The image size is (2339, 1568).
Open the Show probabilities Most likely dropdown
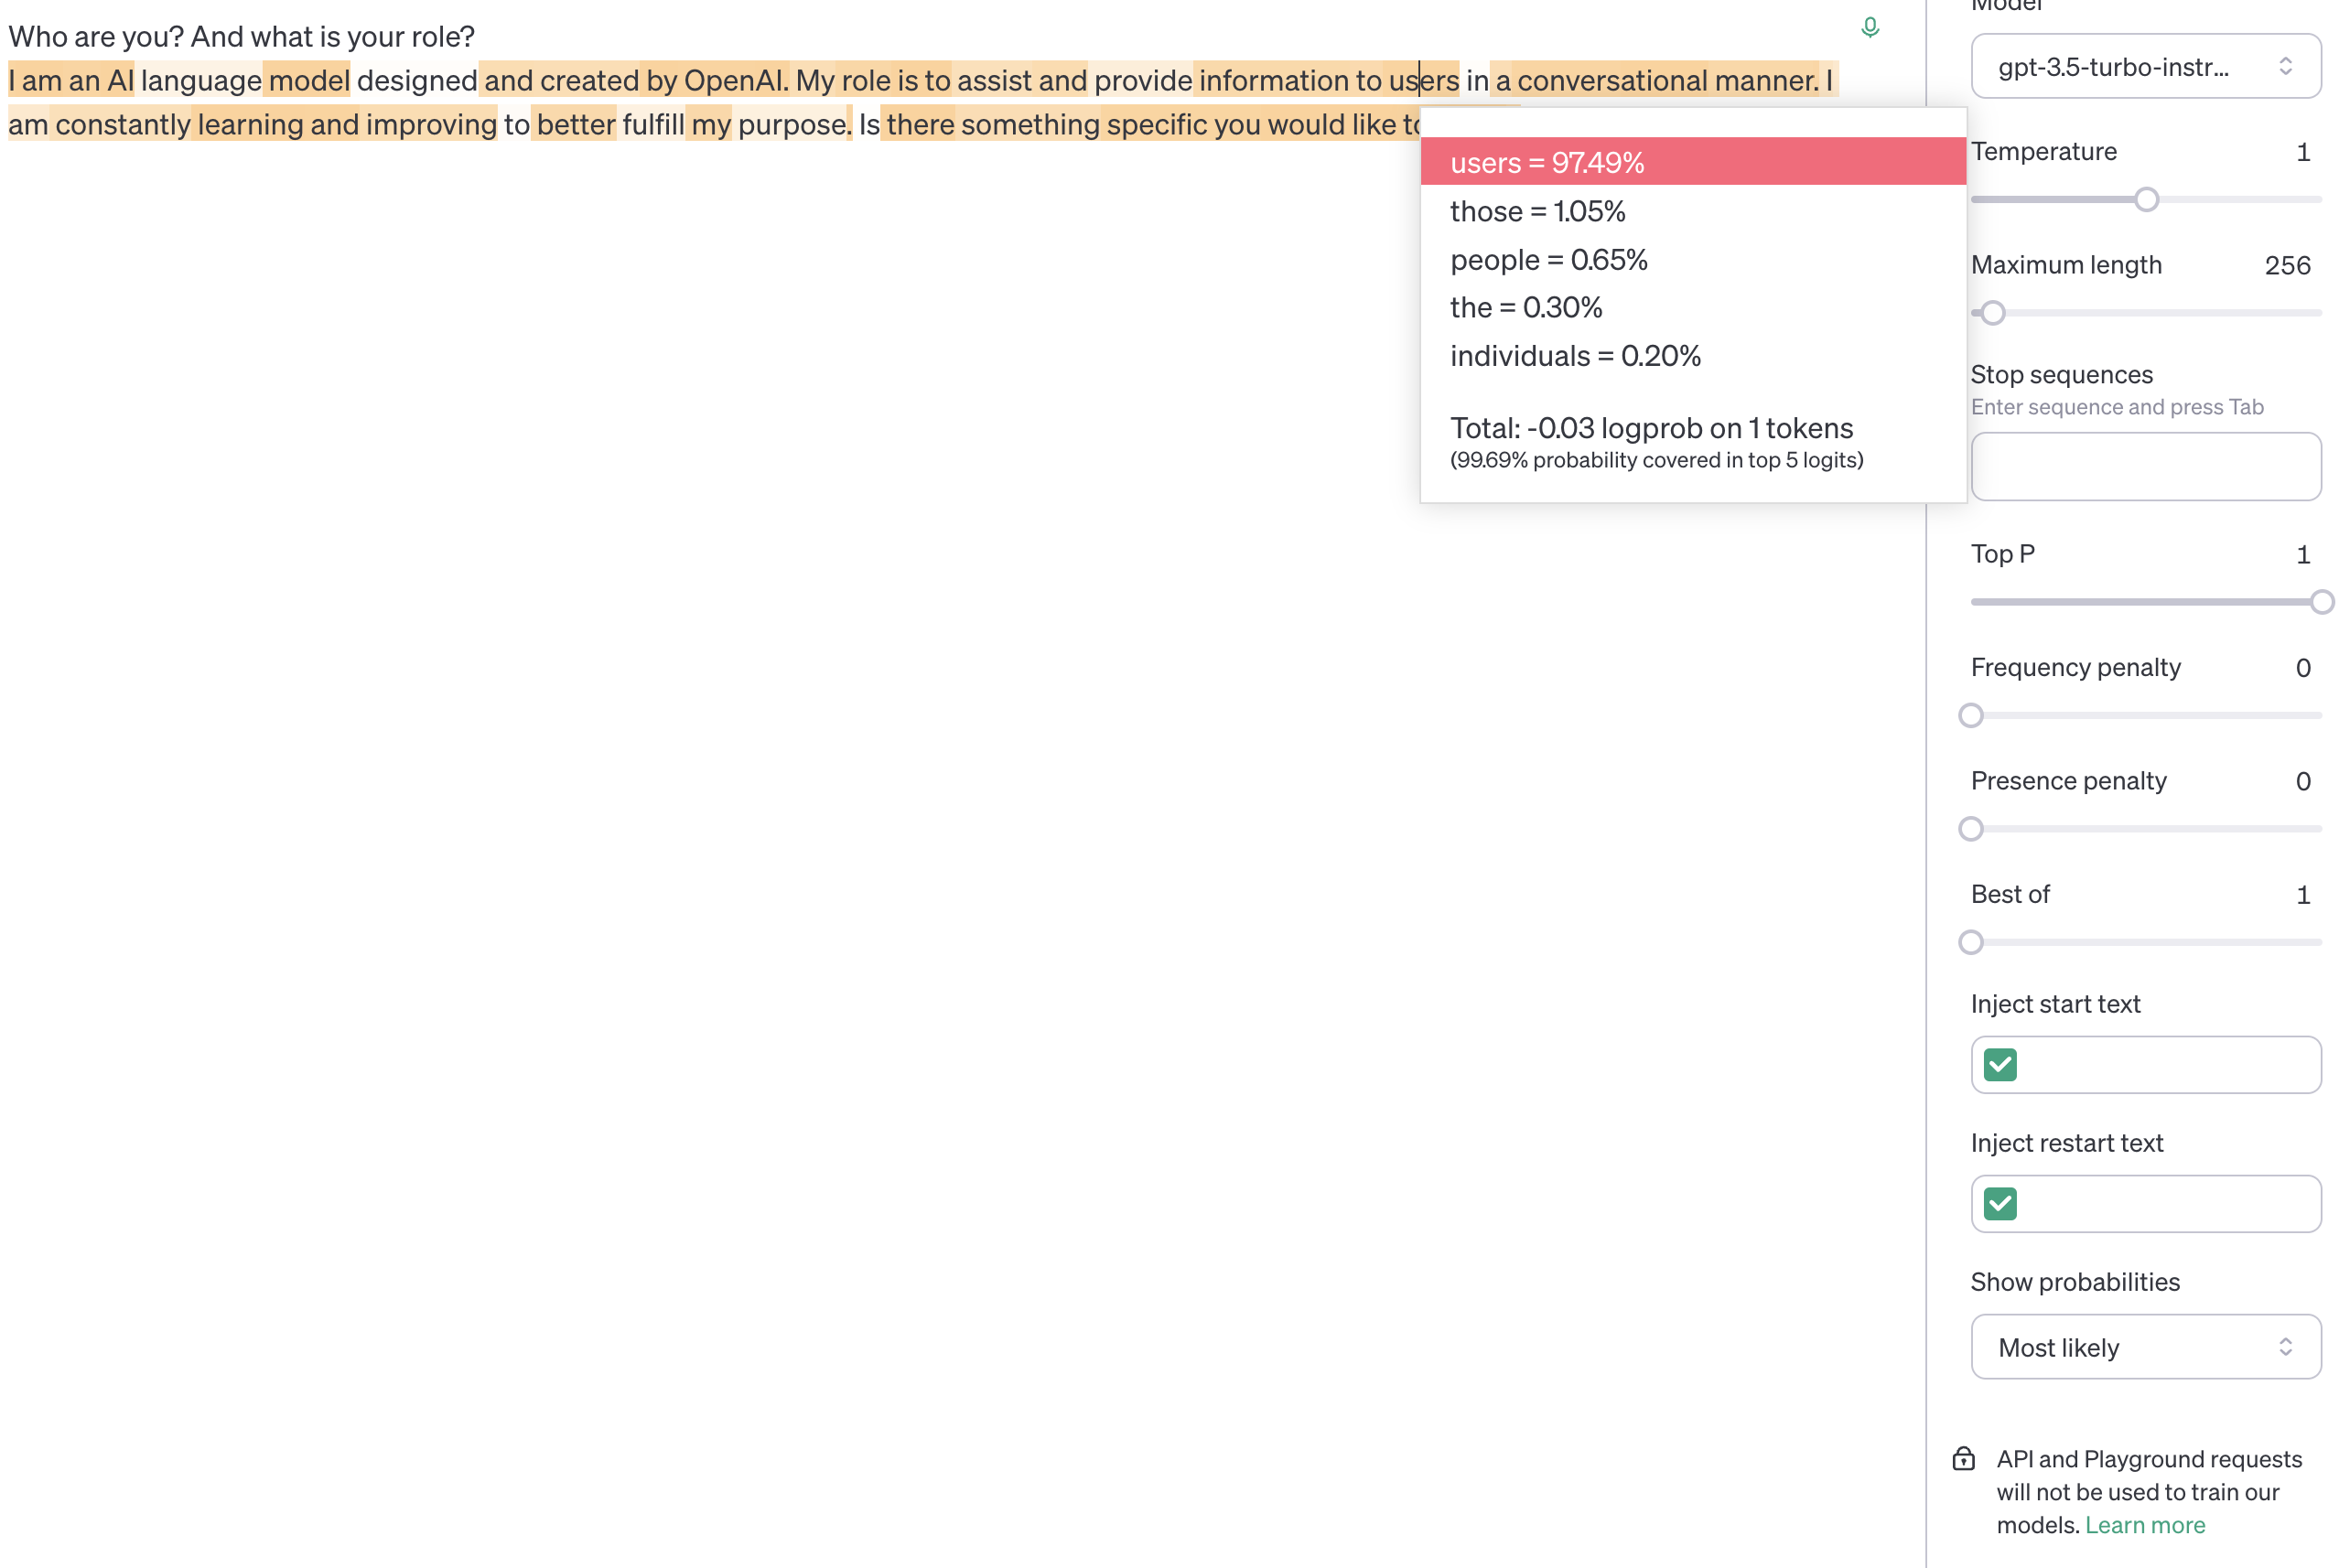[x=2144, y=1346]
